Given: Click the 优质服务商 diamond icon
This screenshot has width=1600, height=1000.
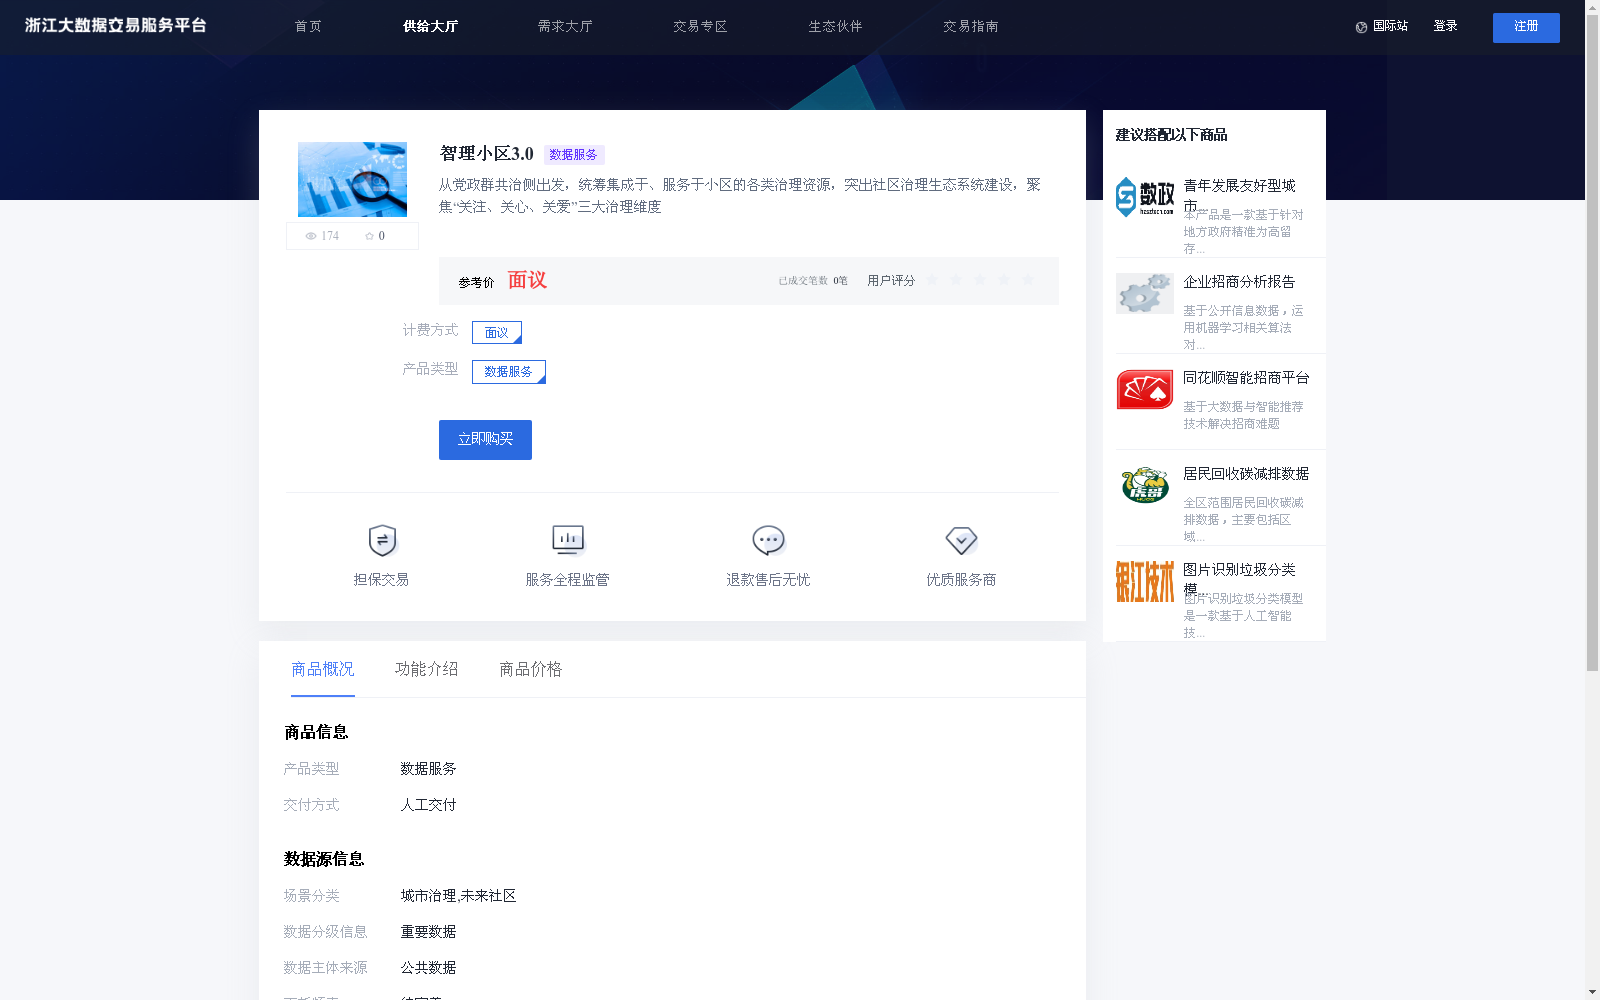Looking at the screenshot, I should (961, 540).
